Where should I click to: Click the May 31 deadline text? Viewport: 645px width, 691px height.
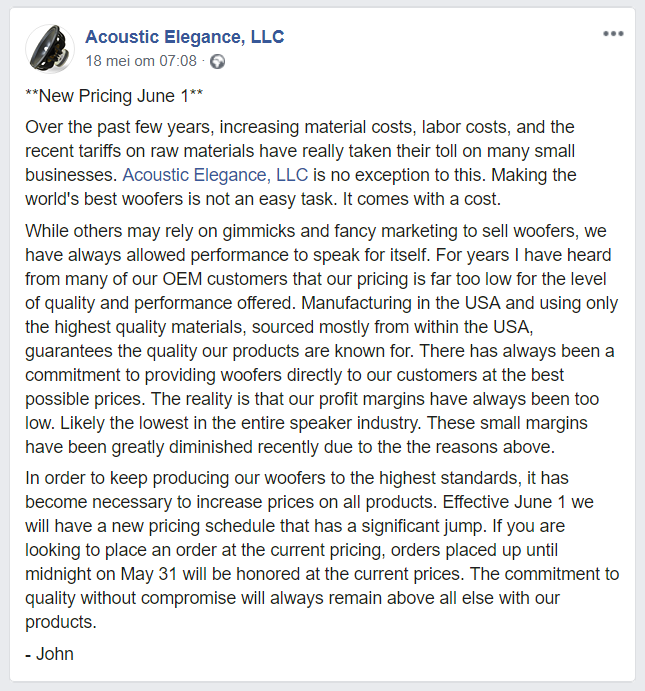[x=148, y=574]
